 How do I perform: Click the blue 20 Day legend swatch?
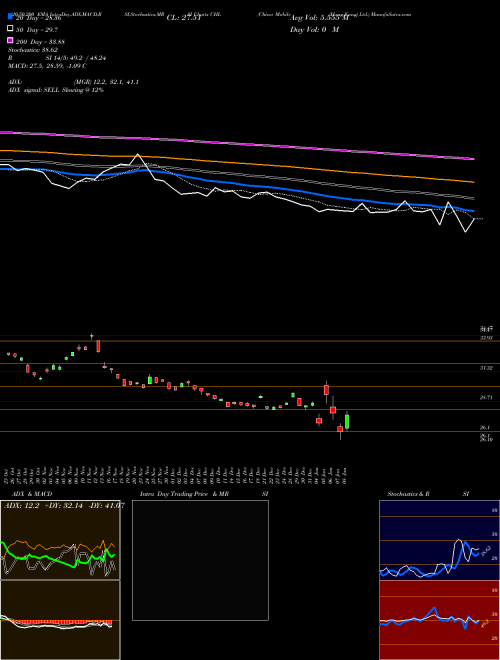10,17
